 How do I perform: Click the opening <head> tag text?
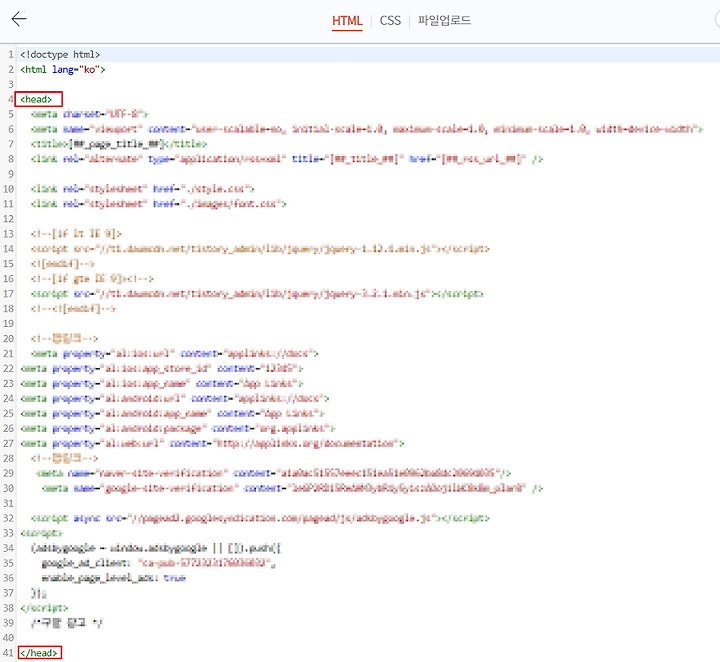[x=36, y=100]
